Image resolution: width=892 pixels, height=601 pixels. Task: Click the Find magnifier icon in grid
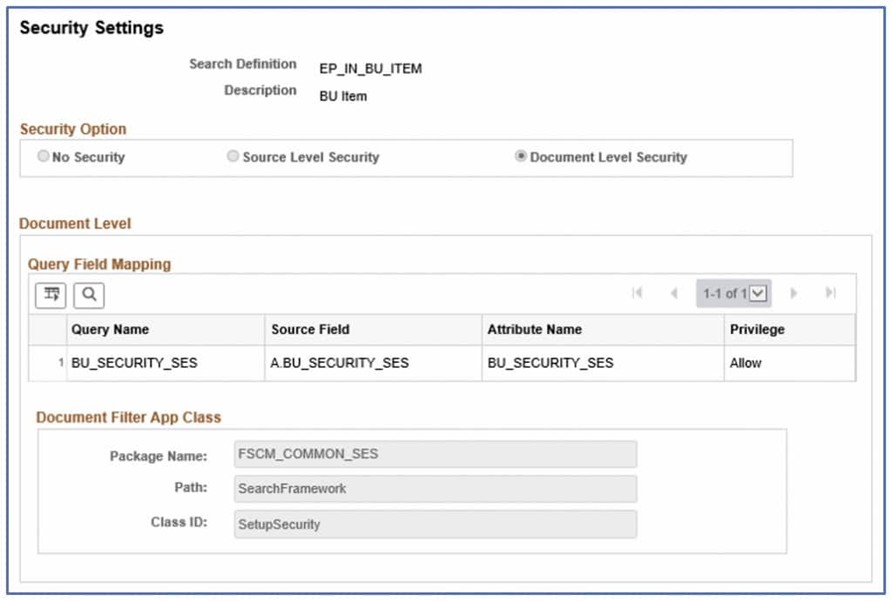(88, 294)
